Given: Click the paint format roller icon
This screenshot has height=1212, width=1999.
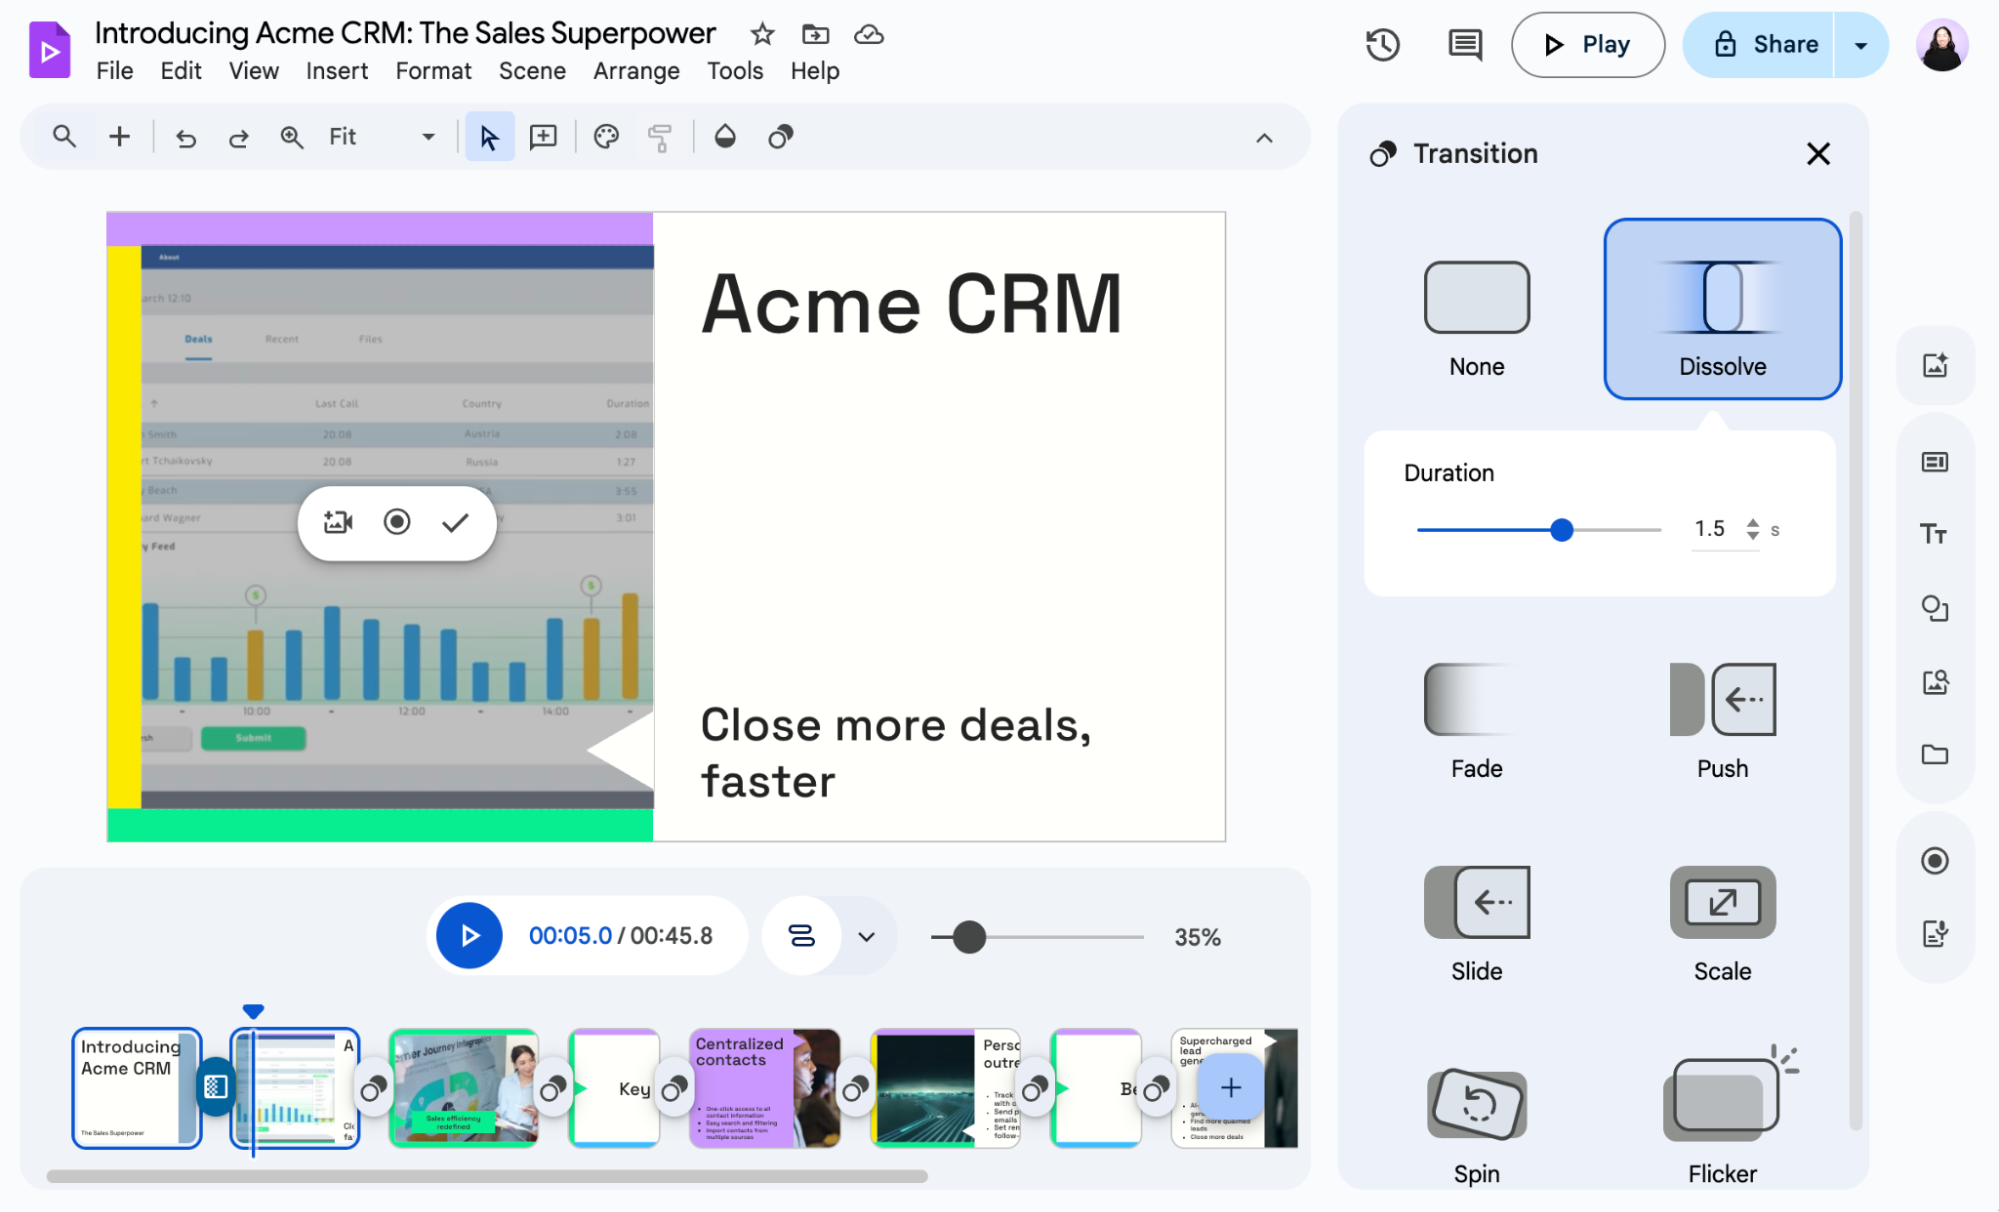Looking at the screenshot, I should (x=660, y=137).
